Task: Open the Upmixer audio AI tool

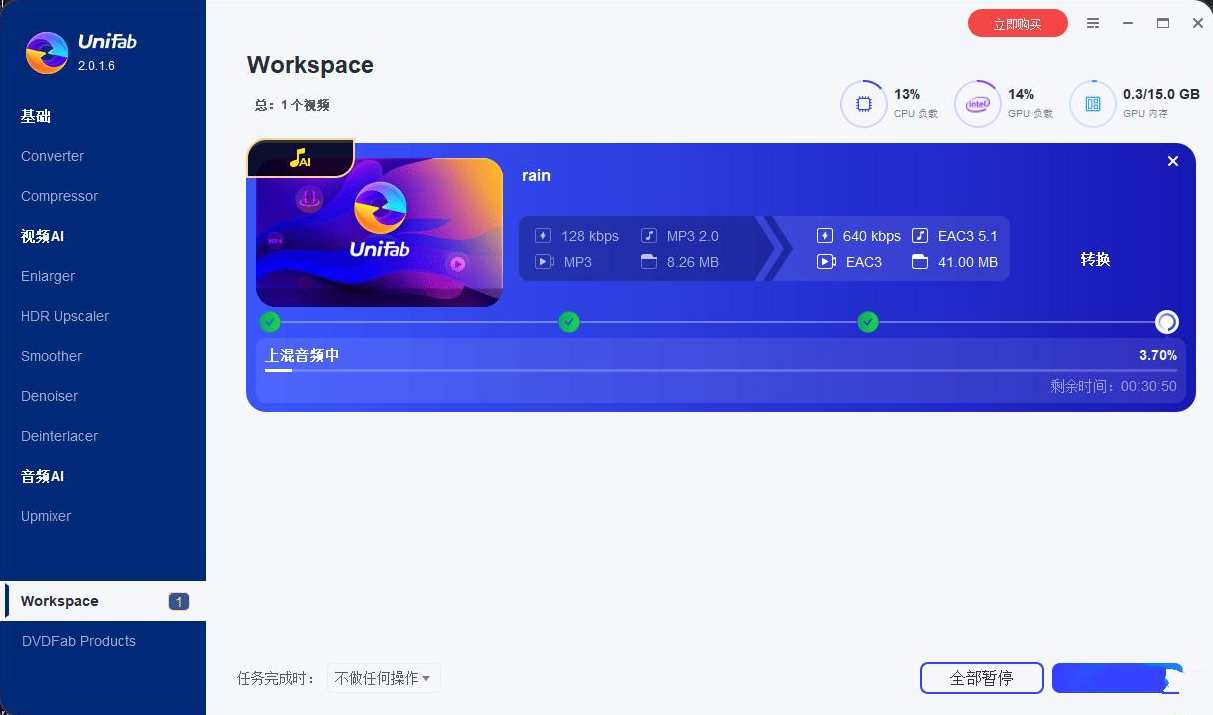Action: (45, 516)
